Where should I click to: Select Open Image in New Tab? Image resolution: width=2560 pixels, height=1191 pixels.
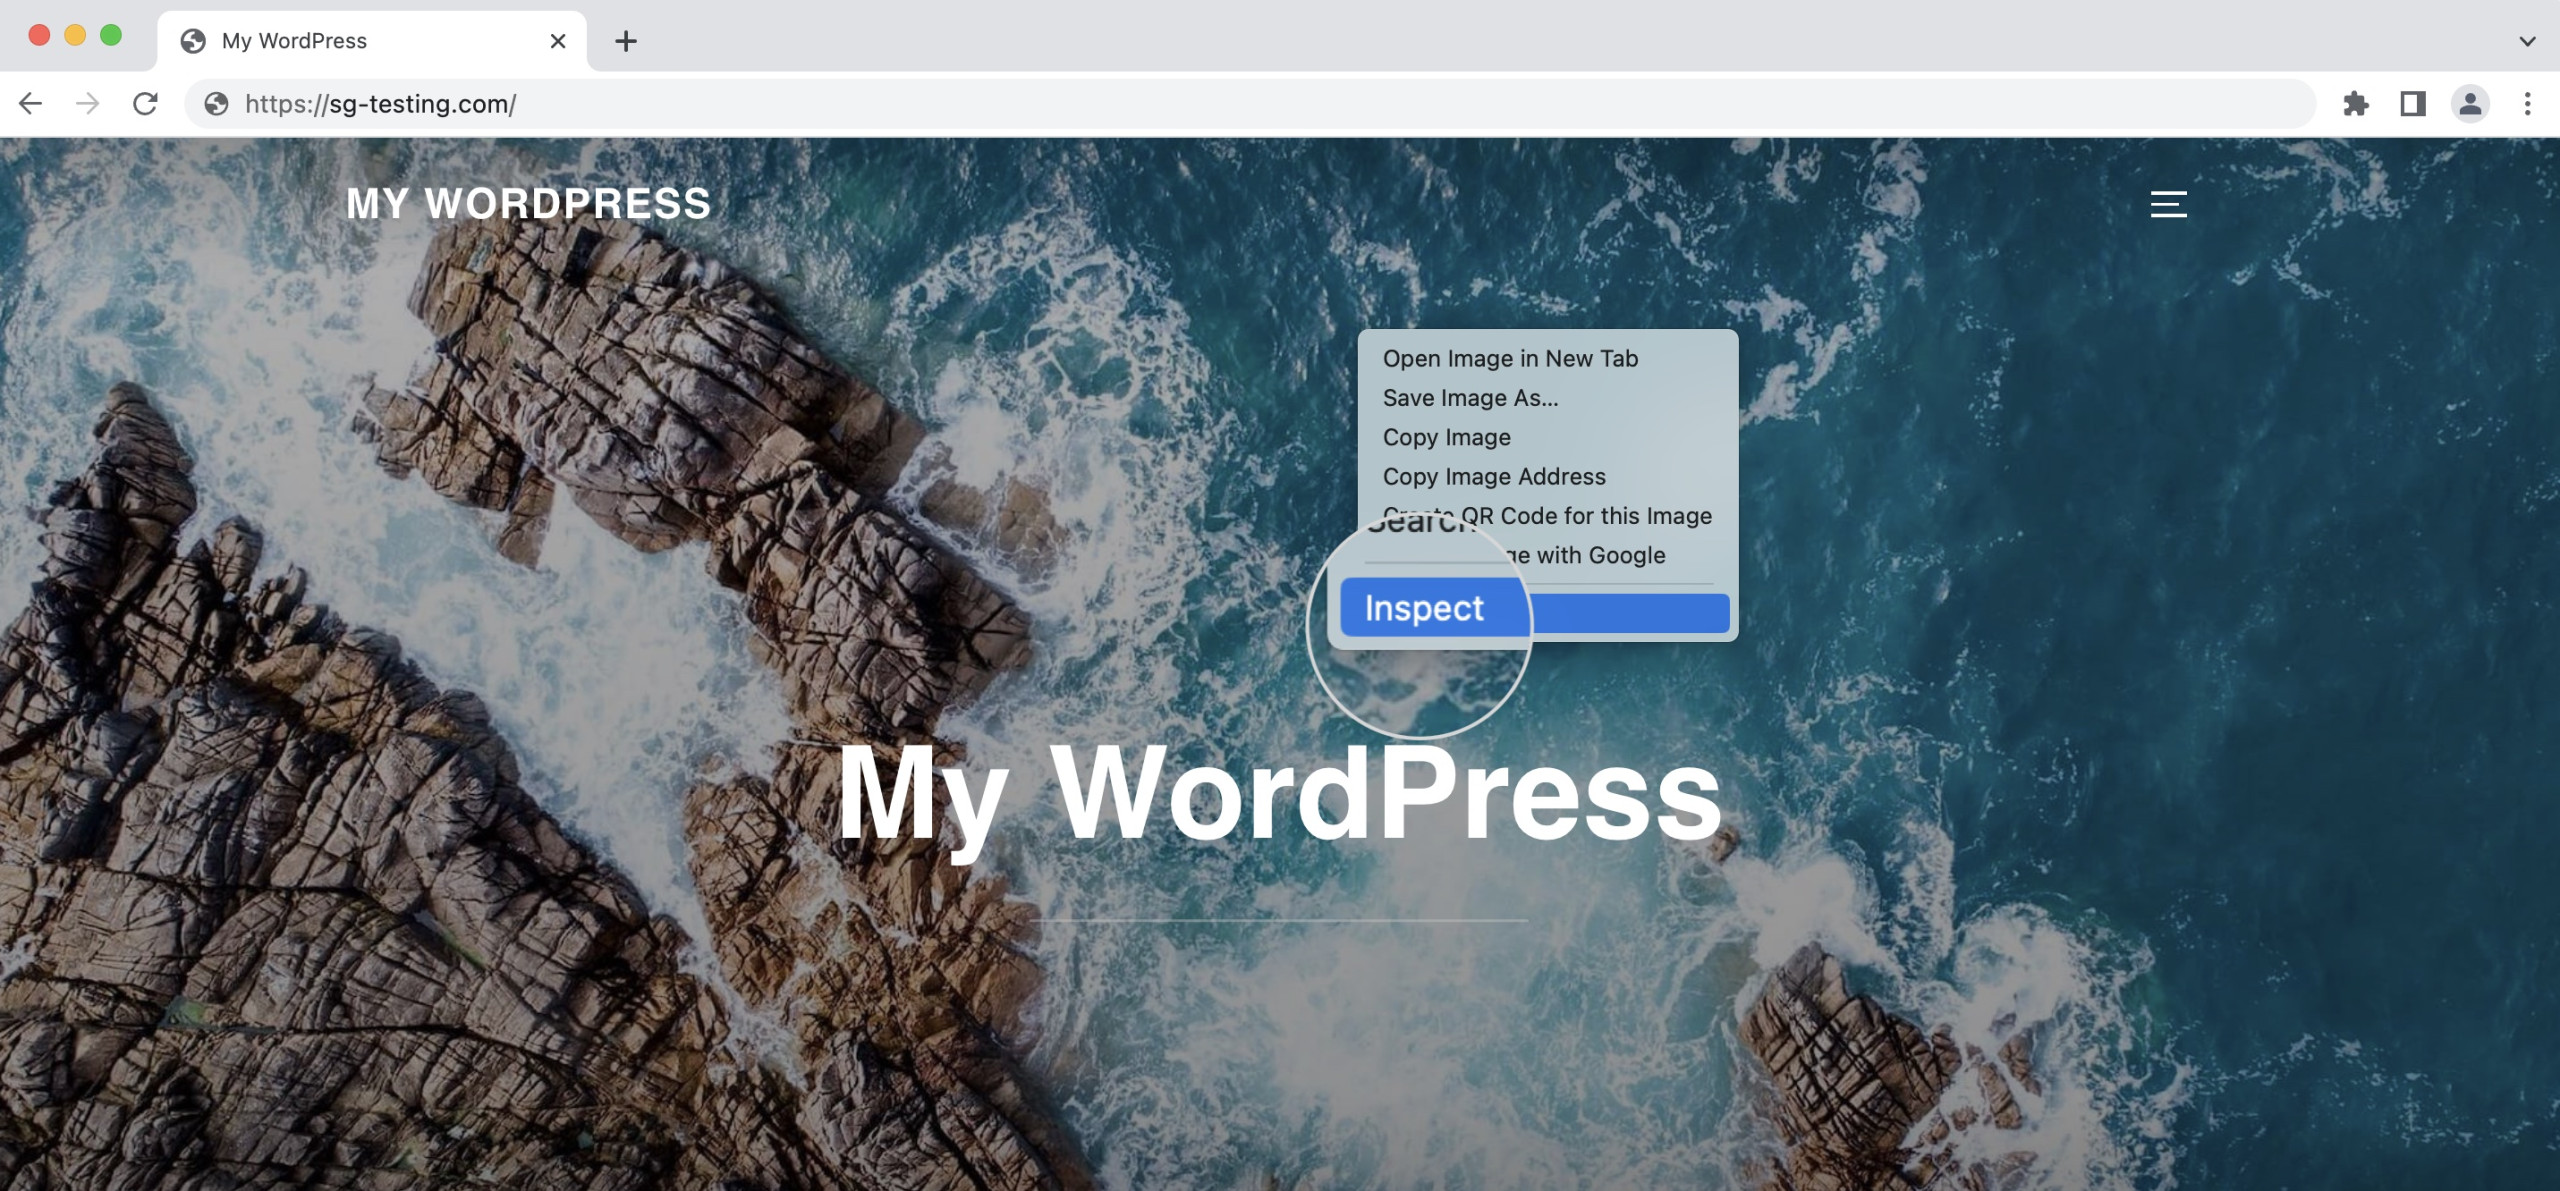pos(1510,358)
